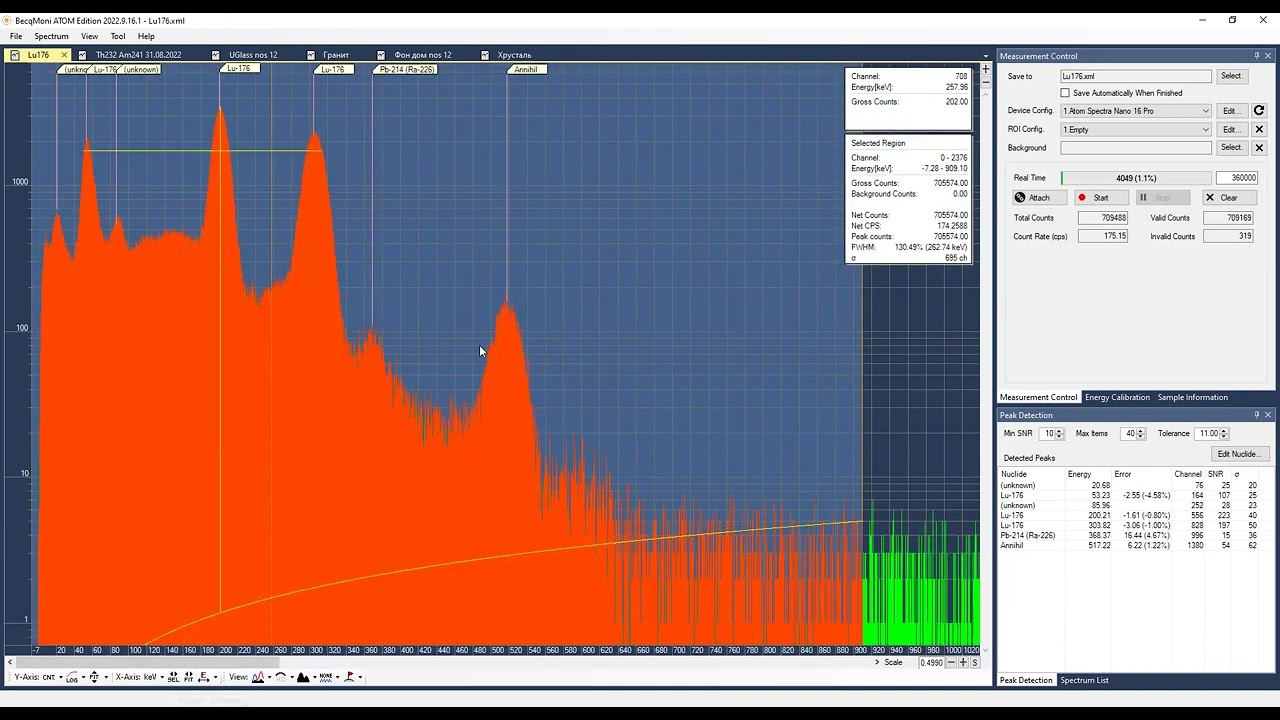Viewport: 1280px width, 720px height.
Task: Click Edit next to Device Config
Action: coord(1231,111)
